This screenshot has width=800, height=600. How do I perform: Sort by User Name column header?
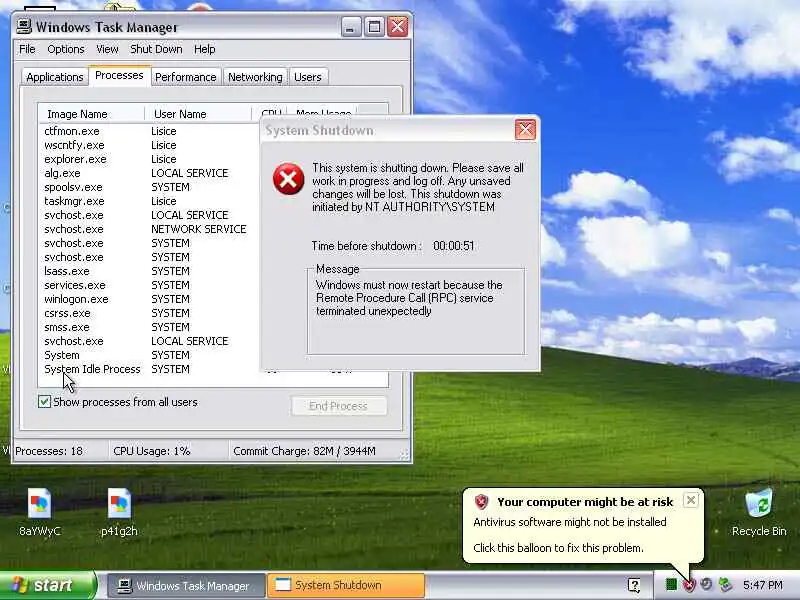pyautogui.click(x=198, y=114)
